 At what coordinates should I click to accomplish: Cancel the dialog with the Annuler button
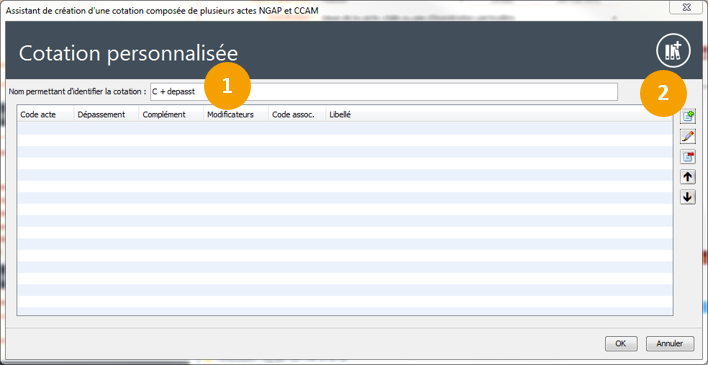pos(669,344)
